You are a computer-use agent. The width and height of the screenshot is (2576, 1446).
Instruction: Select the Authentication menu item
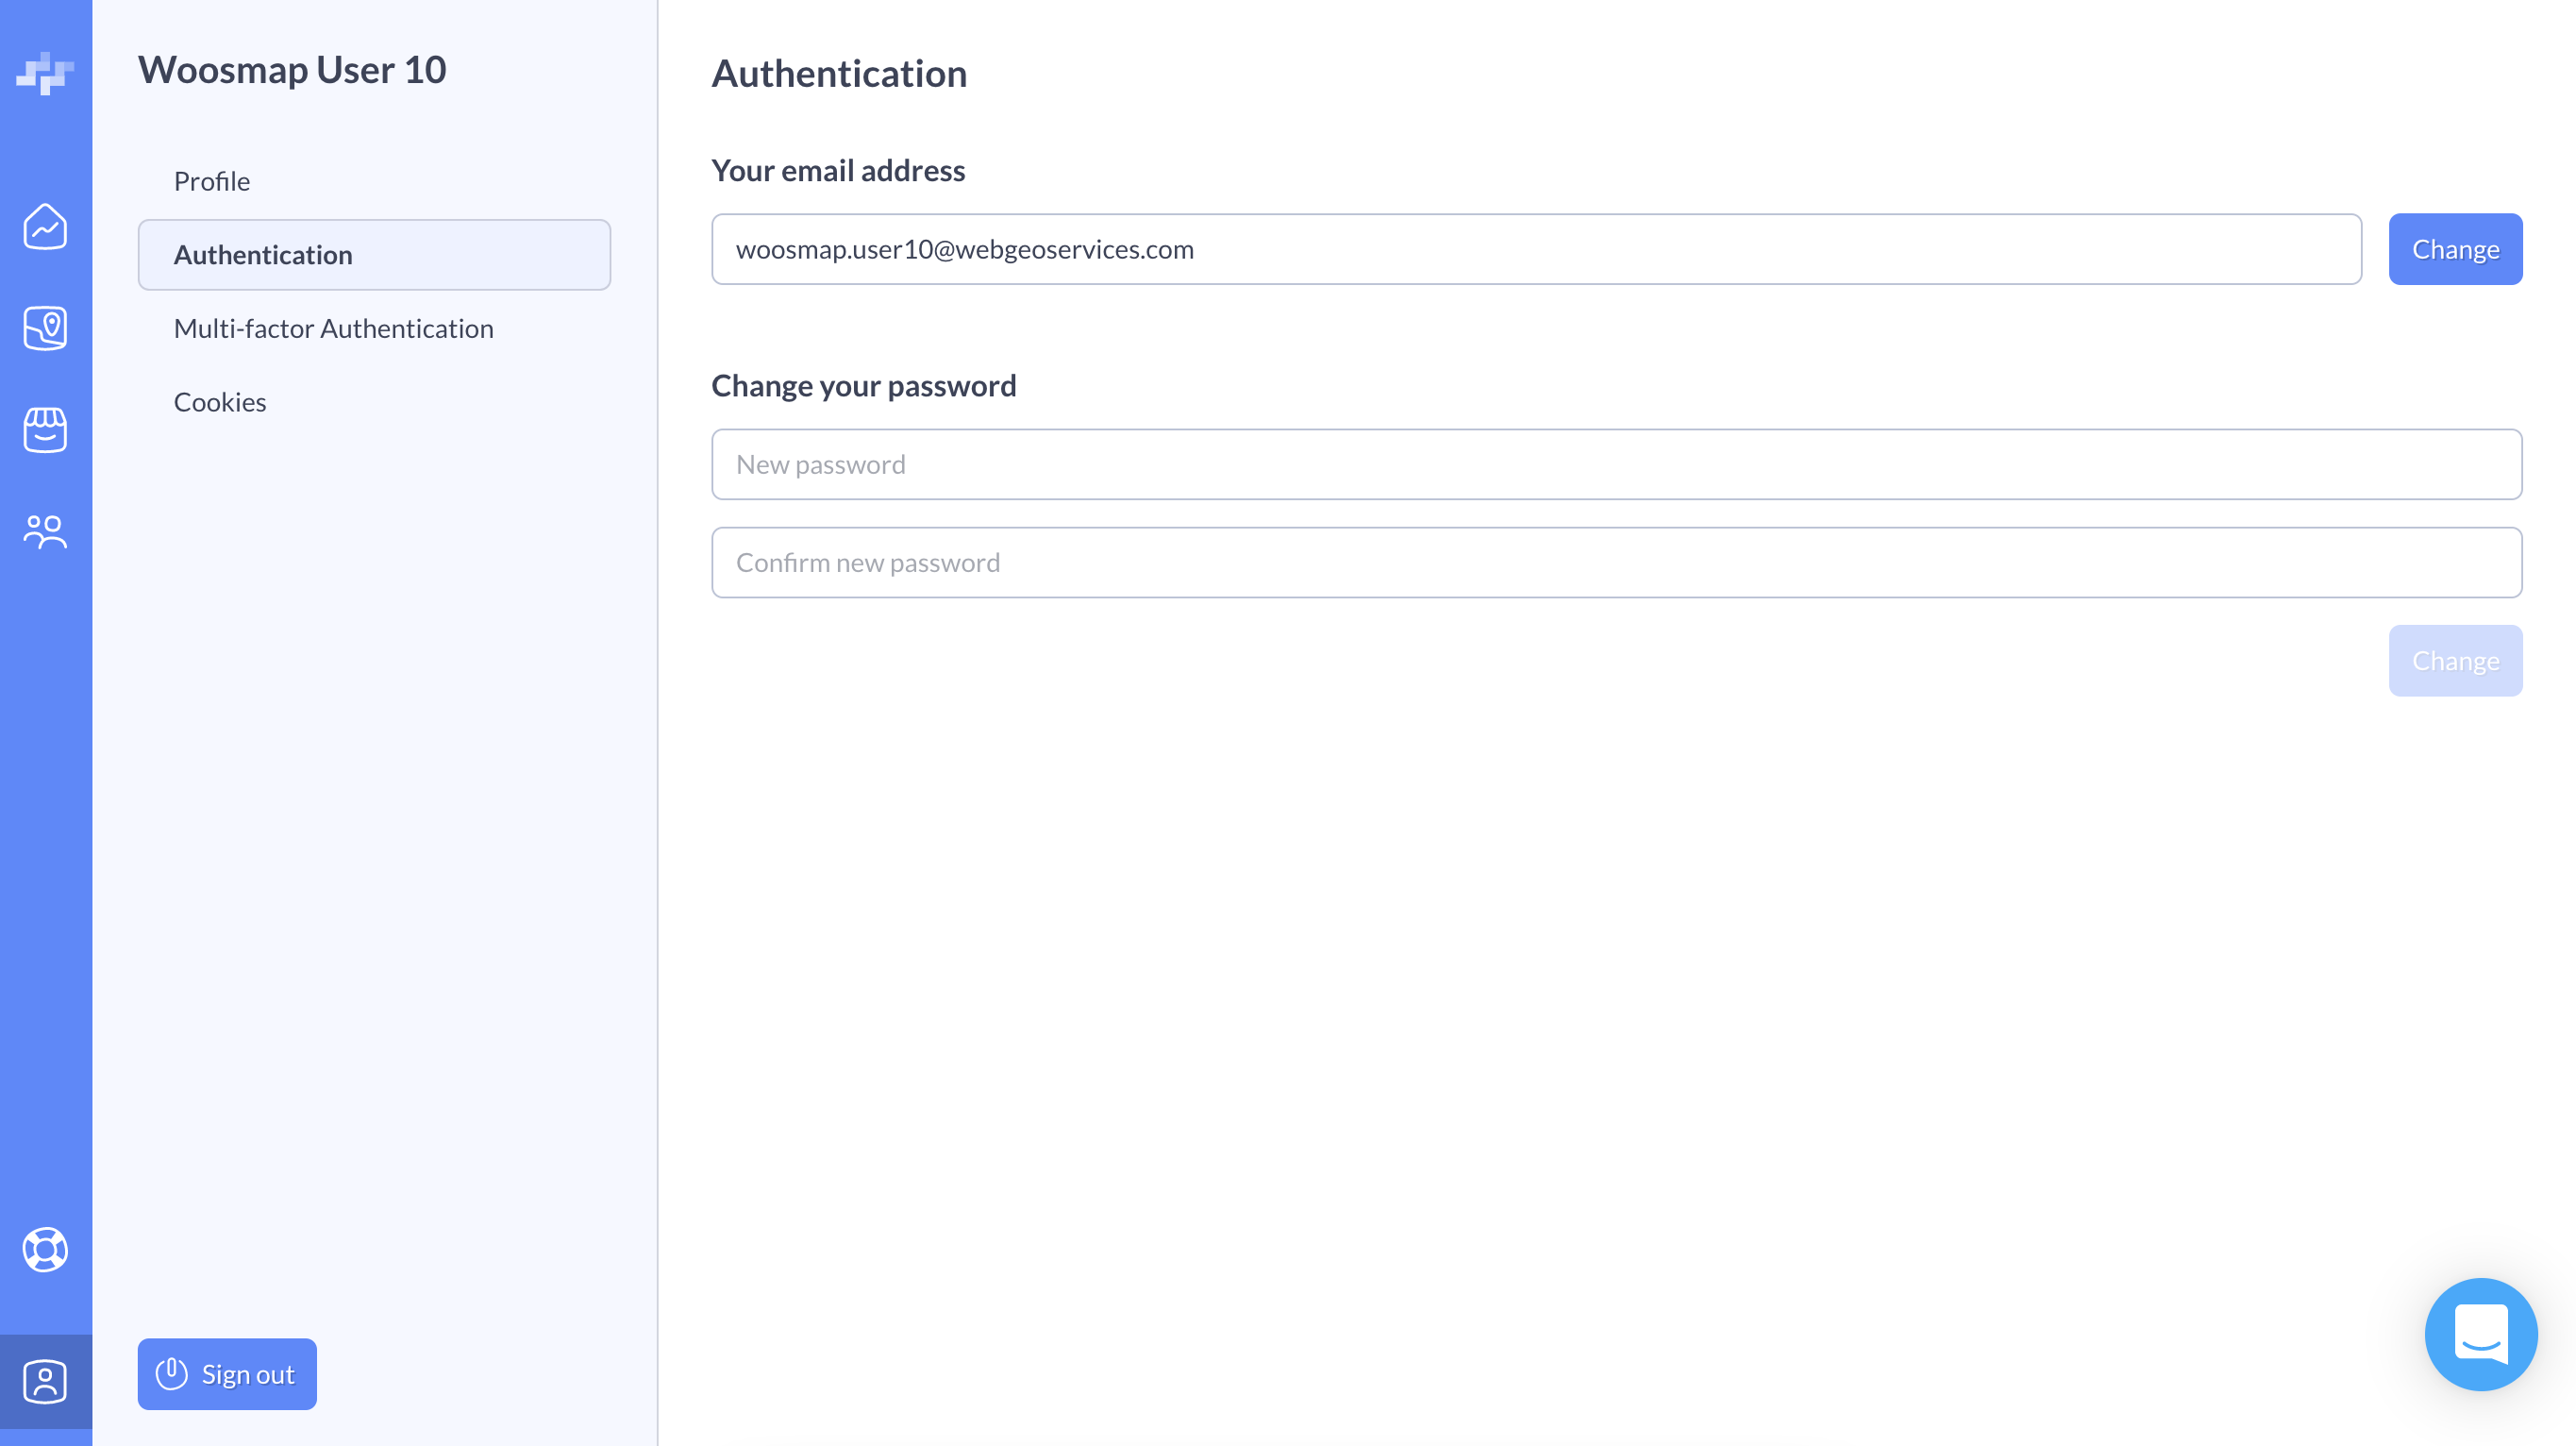(374, 255)
